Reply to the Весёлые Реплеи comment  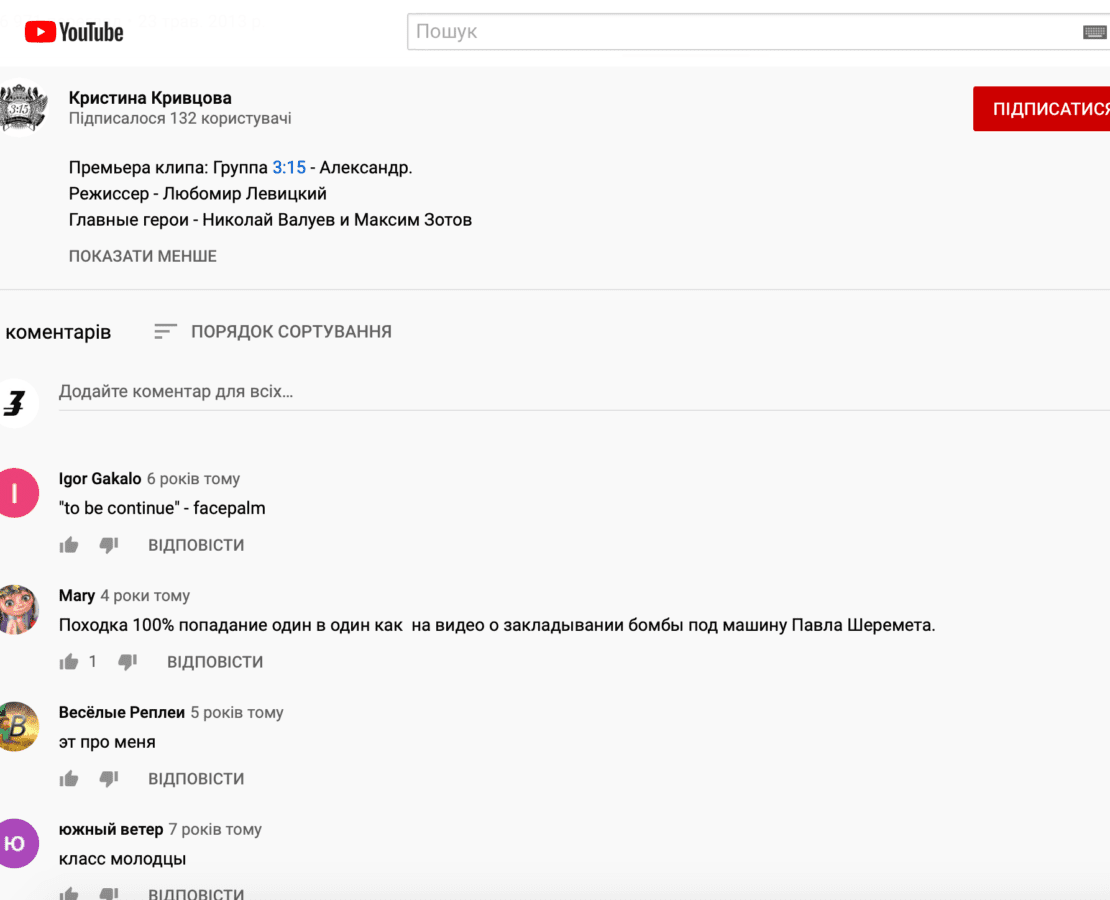196,778
